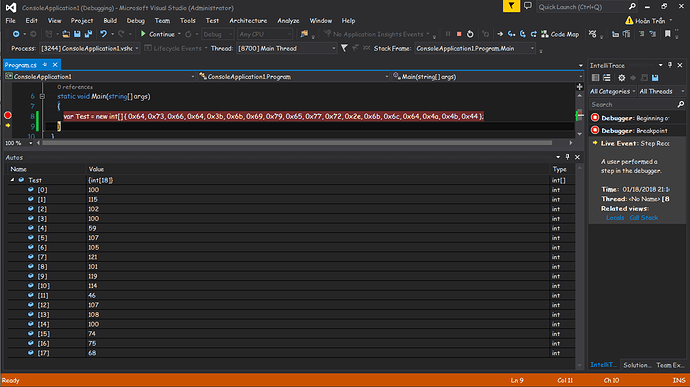Click the IntelliTrace Search input field
The height and width of the screenshot is (387, 690).
[633, 105]
